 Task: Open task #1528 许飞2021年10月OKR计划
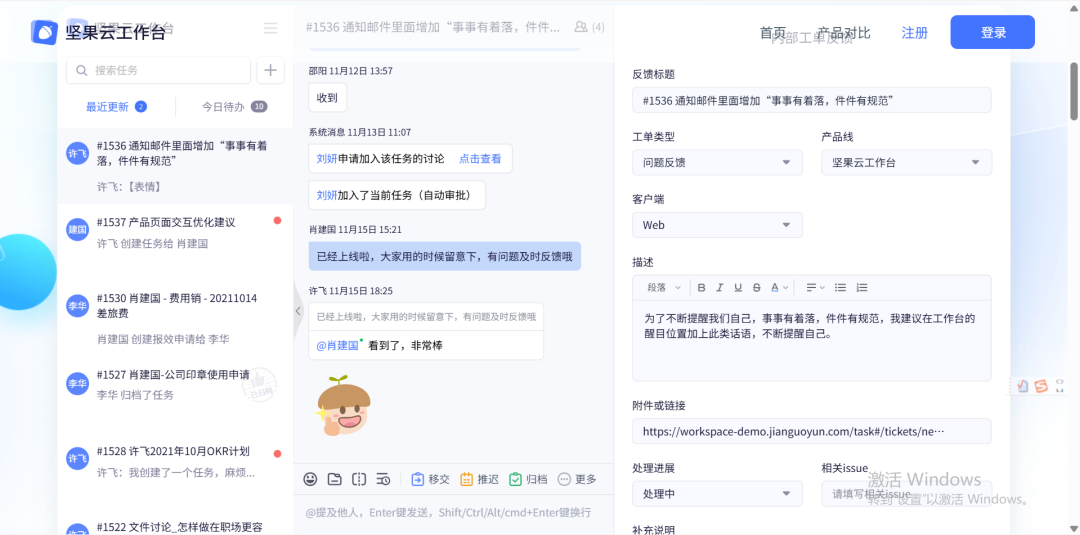pyautogui.click(x=175, y=461)
